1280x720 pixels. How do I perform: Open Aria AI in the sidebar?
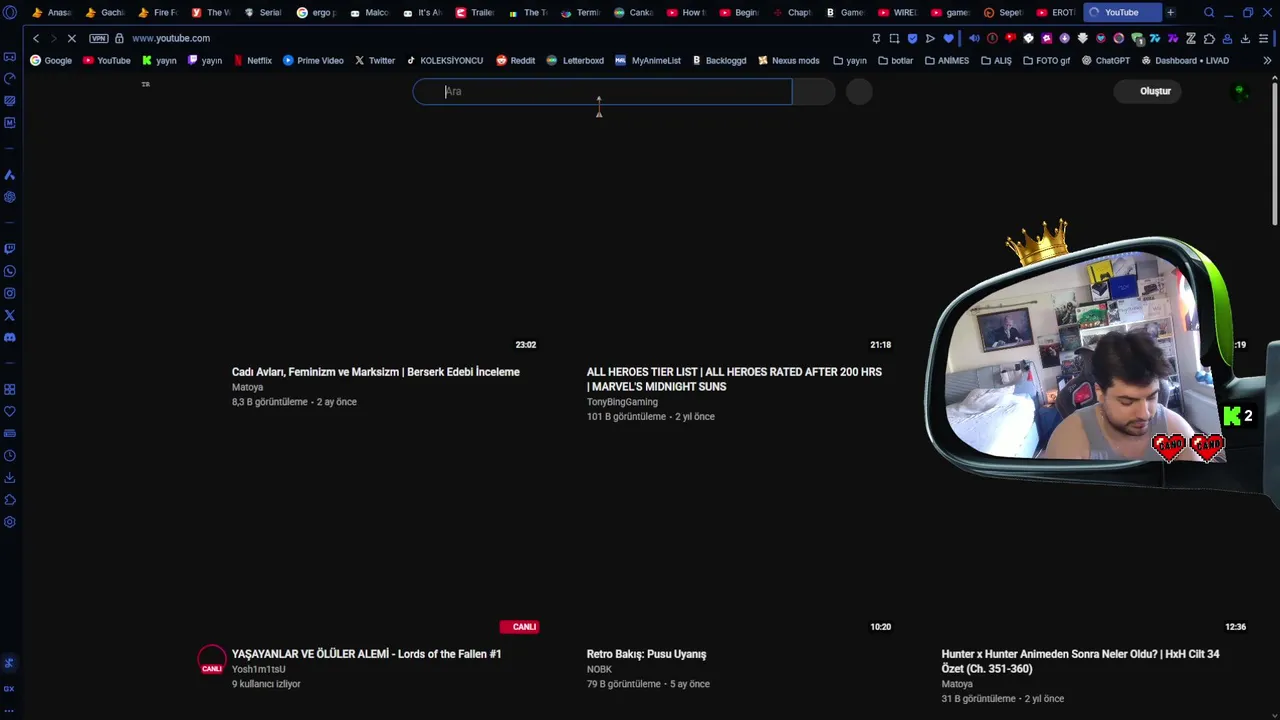(x=10, y=175)
